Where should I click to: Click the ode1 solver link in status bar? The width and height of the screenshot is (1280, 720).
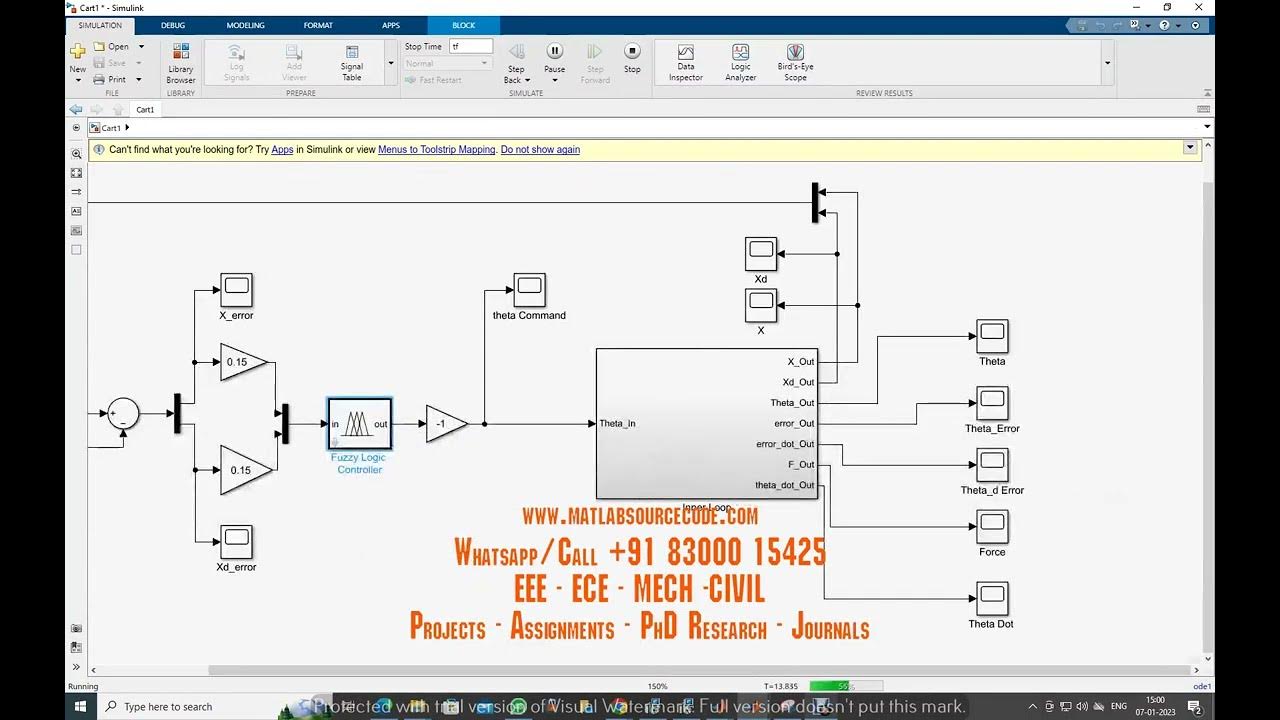point(1202,686)
